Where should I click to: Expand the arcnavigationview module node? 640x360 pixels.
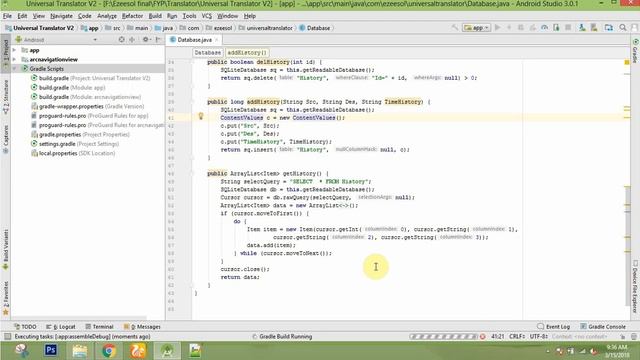click(15, 59)
